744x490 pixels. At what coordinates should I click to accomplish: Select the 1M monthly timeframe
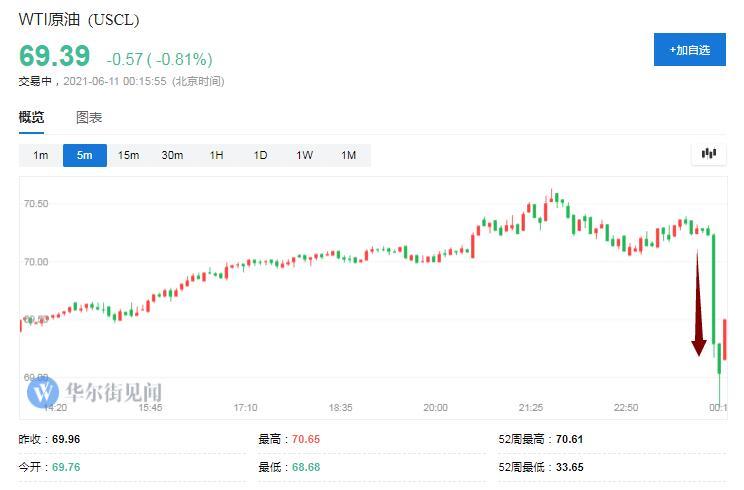pyautogui.click(x=348, y=155)
